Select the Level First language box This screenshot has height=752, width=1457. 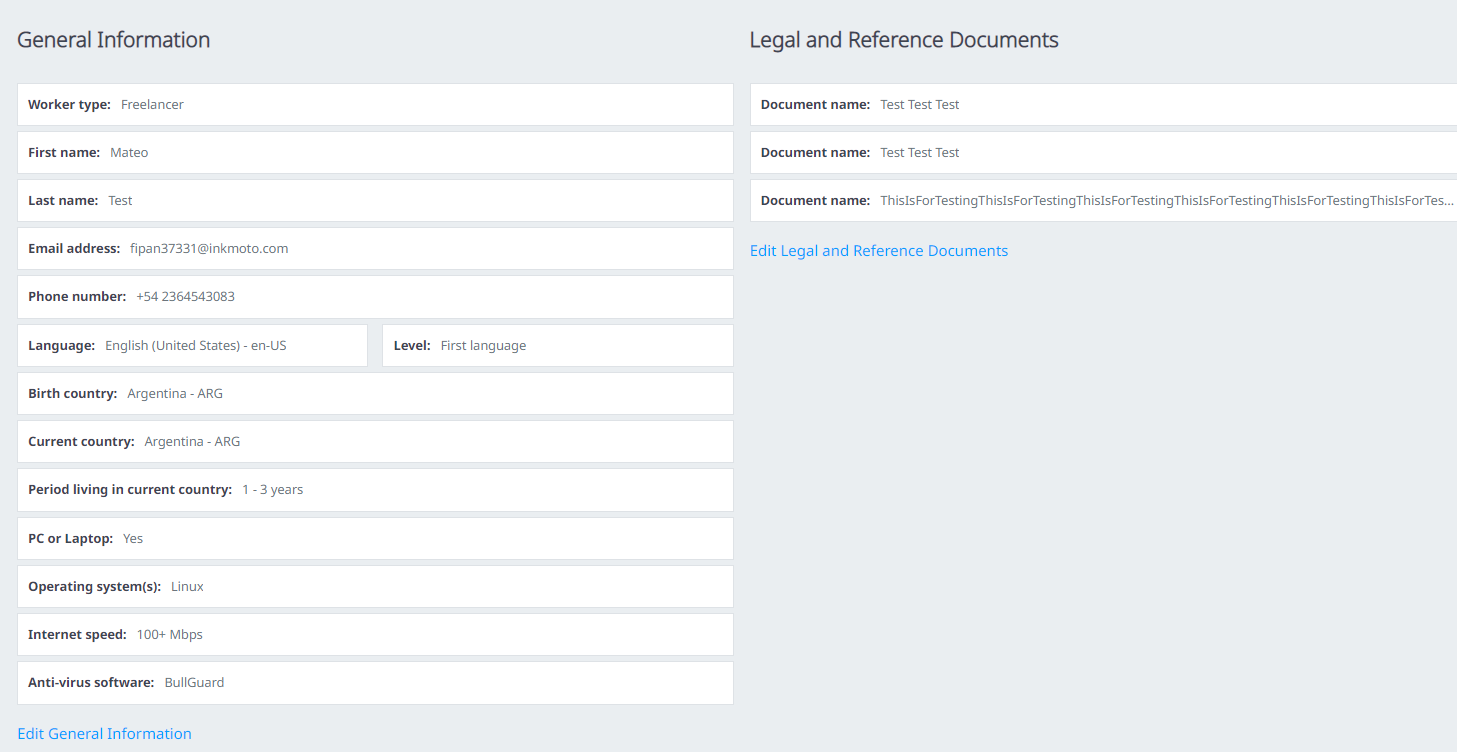(x=557, y=346)
